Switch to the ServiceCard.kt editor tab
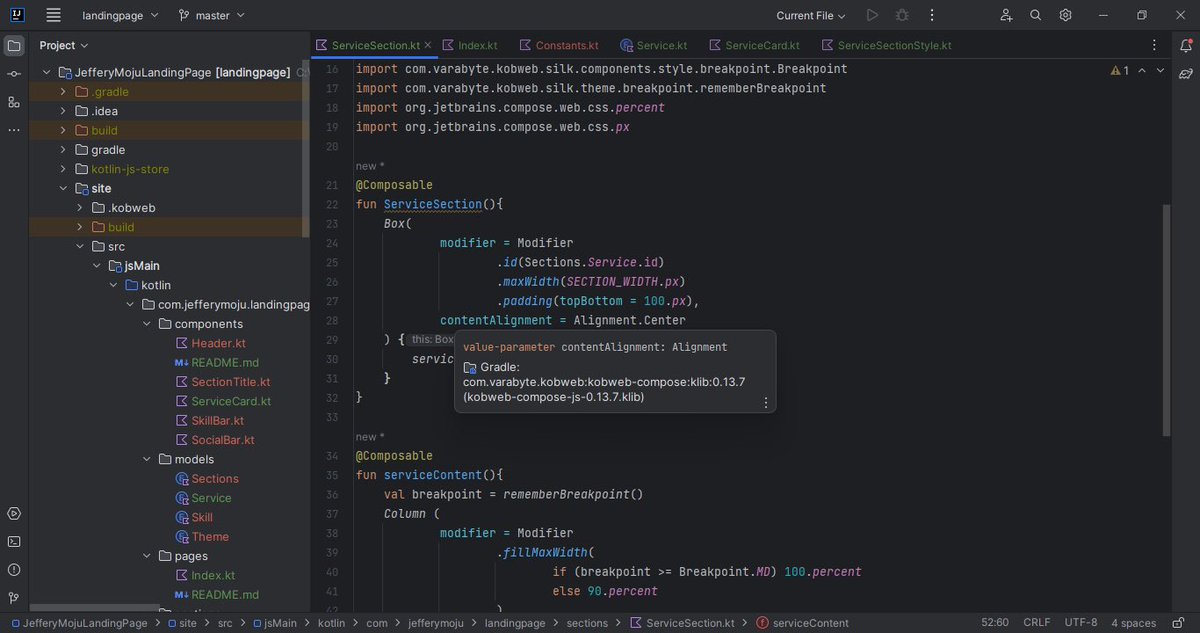Image resolution: width=1200 pixels, height=633 pixels. click(754, 46)
